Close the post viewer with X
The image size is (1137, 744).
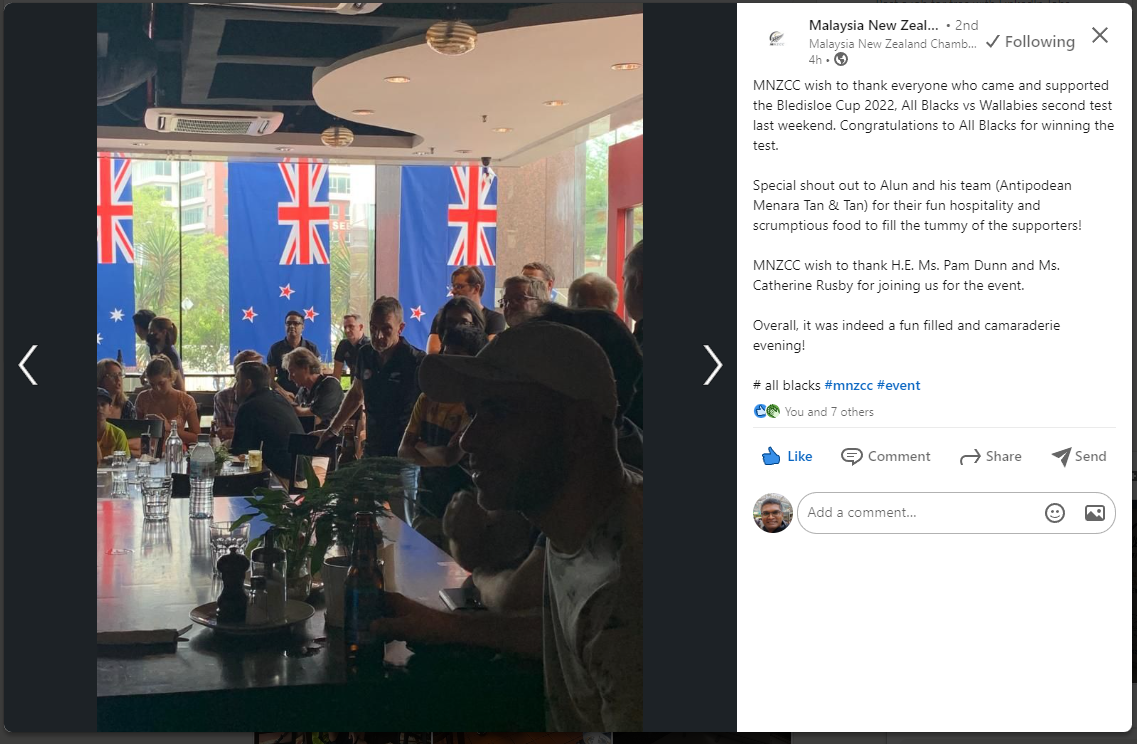(1099, 35)
